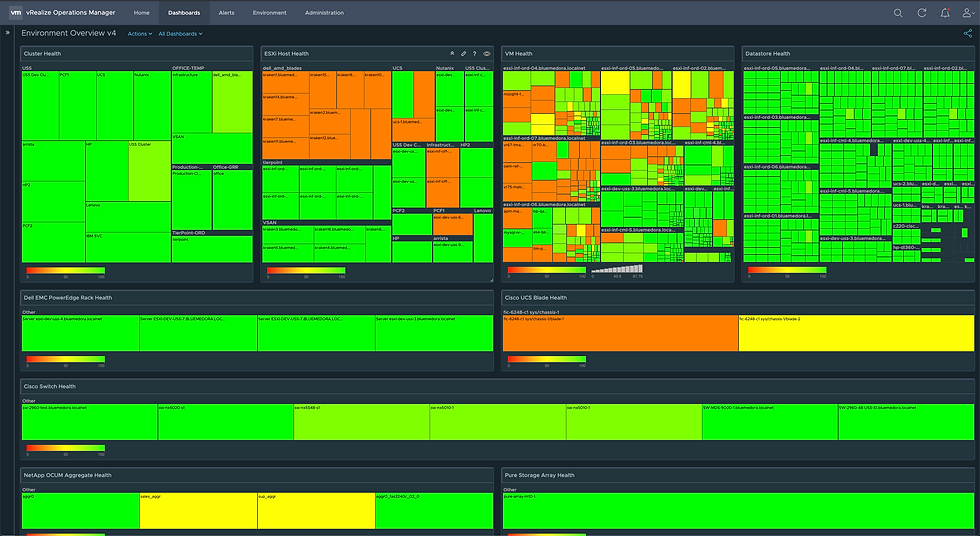The width and height of the screenshot is (980, 536).
Task: Select the USS Cluster cell in Cluster Health
Action: [x=149, y=171]
